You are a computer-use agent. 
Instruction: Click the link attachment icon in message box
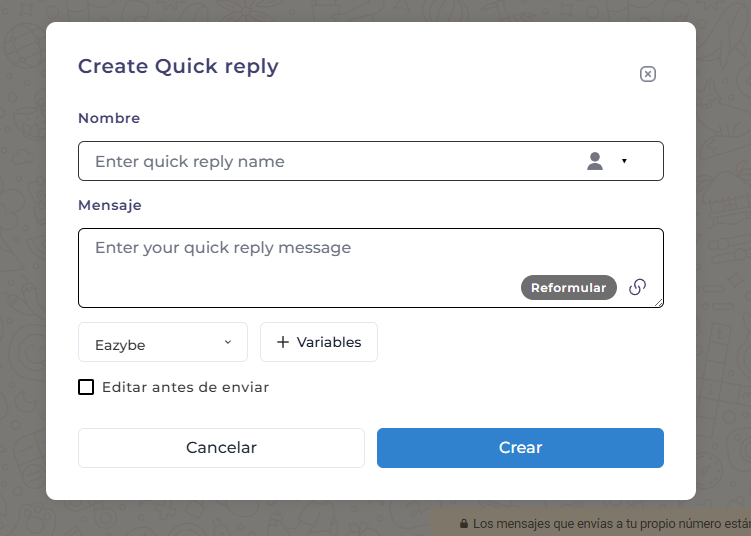pyautogui.click(x=637, y=287)
